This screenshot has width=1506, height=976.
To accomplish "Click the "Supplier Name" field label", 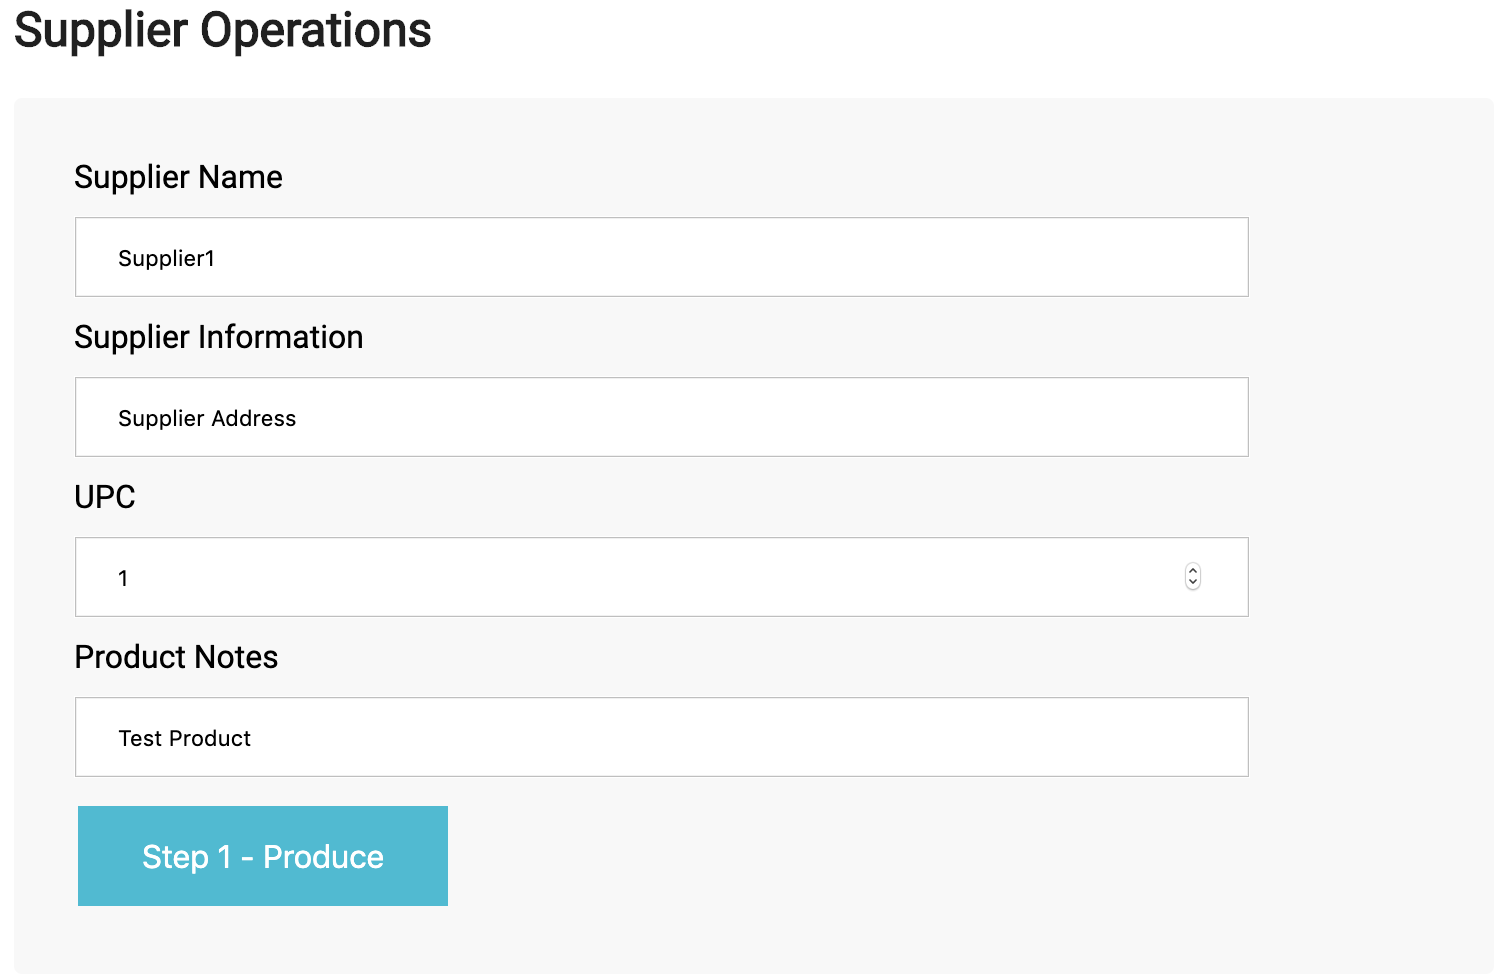I will point(178,177).
